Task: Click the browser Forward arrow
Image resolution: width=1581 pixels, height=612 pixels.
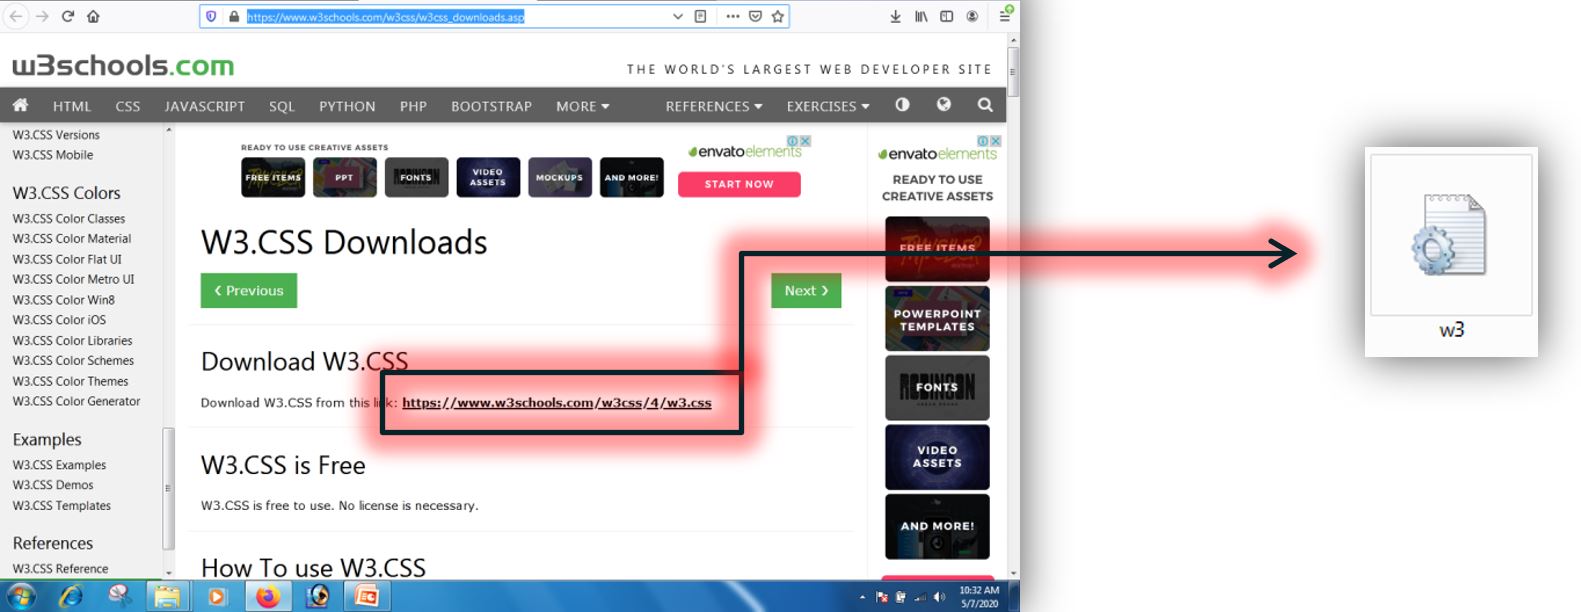Action: [x=42, y=16]
